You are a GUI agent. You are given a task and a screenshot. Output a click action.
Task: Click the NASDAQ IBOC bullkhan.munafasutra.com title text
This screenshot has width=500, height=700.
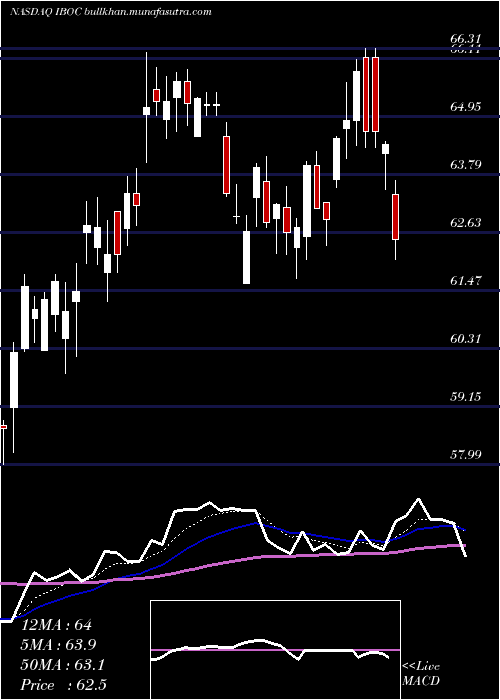(x=110, y=12)
